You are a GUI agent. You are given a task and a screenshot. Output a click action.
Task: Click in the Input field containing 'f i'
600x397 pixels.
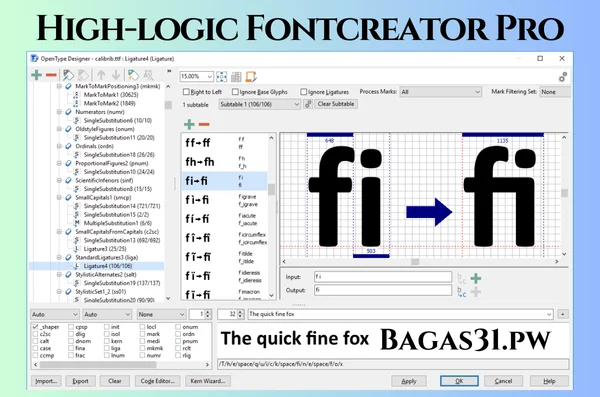click(383, 277)
